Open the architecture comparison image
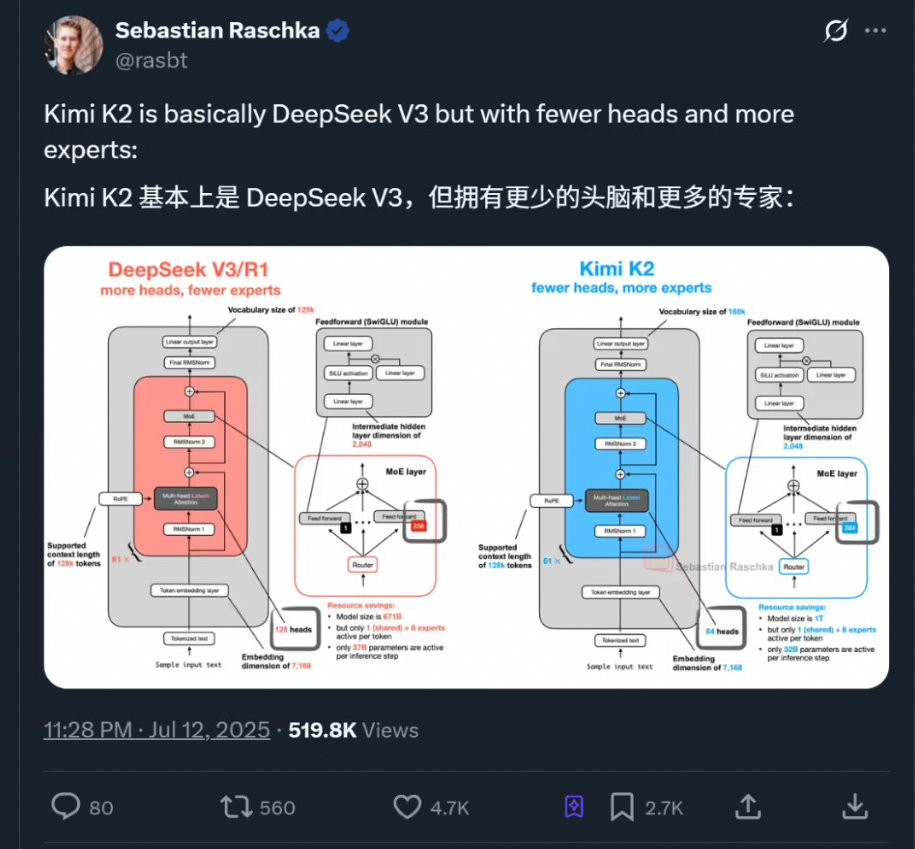This screenshot has height=849, width=915. click(466, 467)
